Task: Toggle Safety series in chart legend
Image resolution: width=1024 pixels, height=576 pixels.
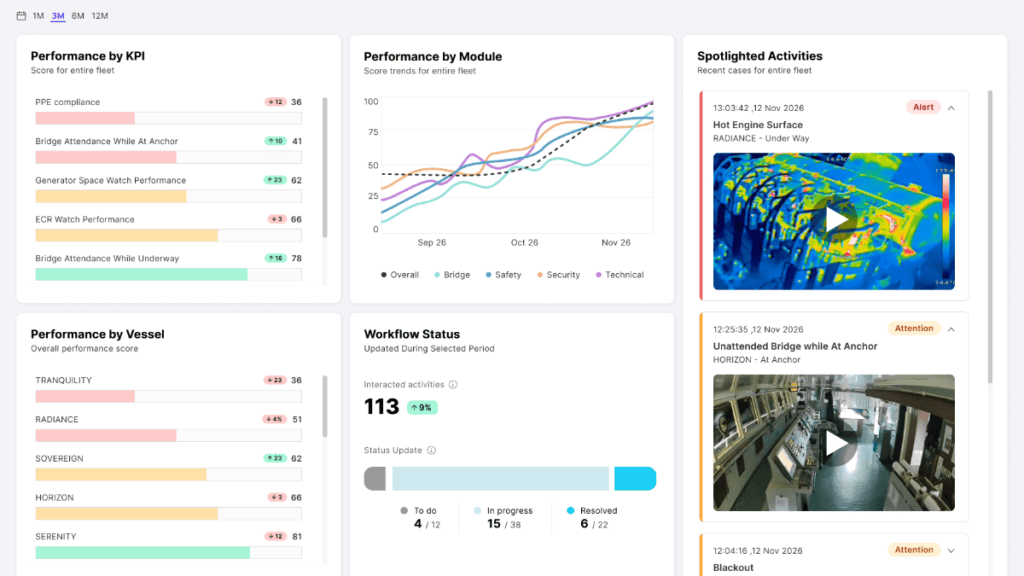Action: pos(504,275)
